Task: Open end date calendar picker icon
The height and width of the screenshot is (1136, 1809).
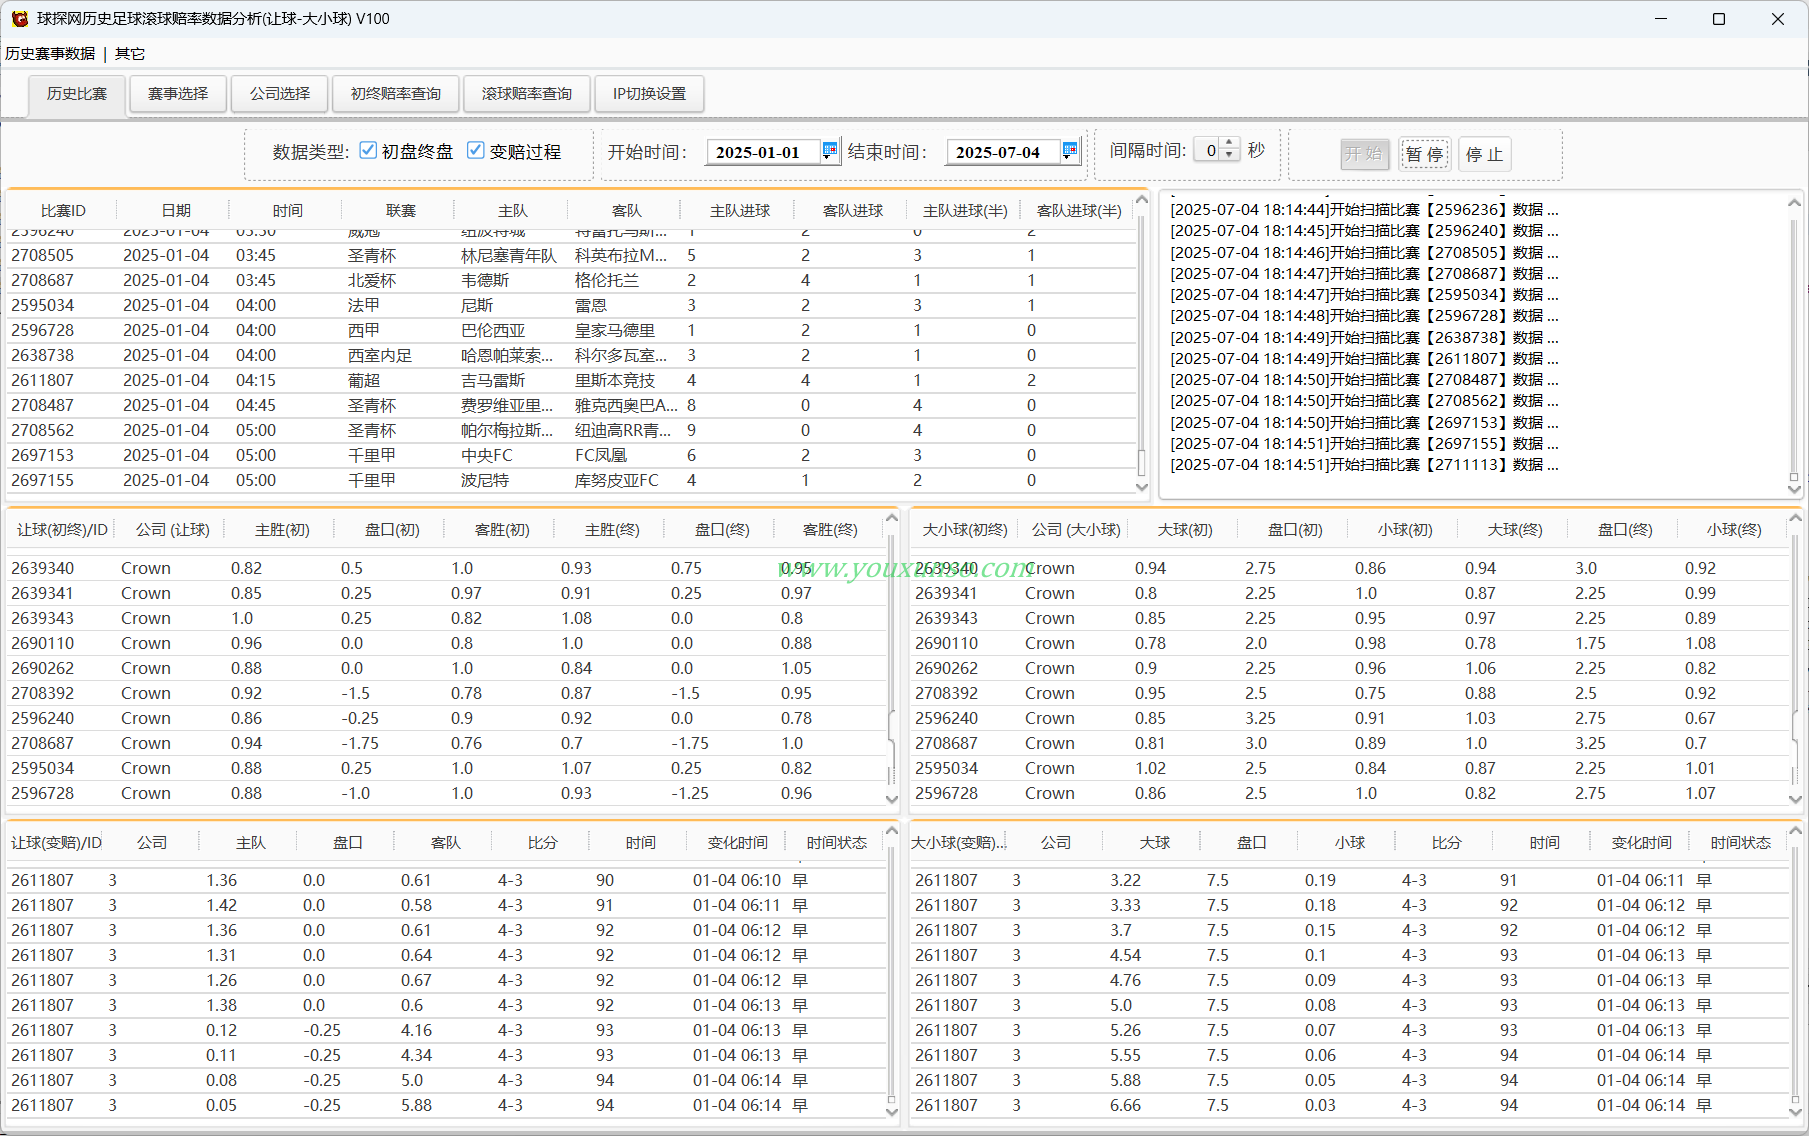Action: pyautogui.click(x=1069, y=151)
